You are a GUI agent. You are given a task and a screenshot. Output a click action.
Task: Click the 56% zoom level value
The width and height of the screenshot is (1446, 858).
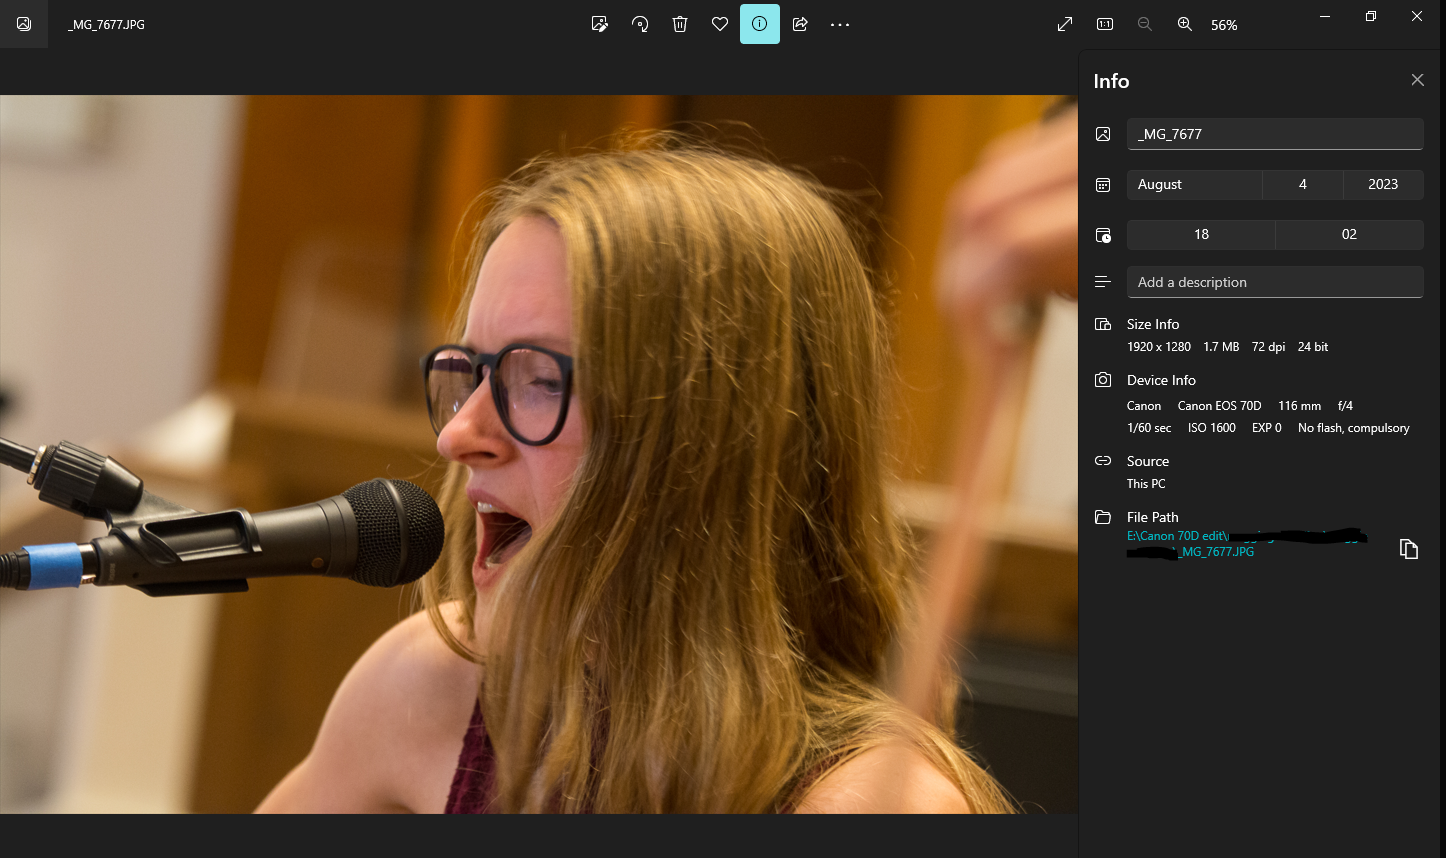point(1224,25)
